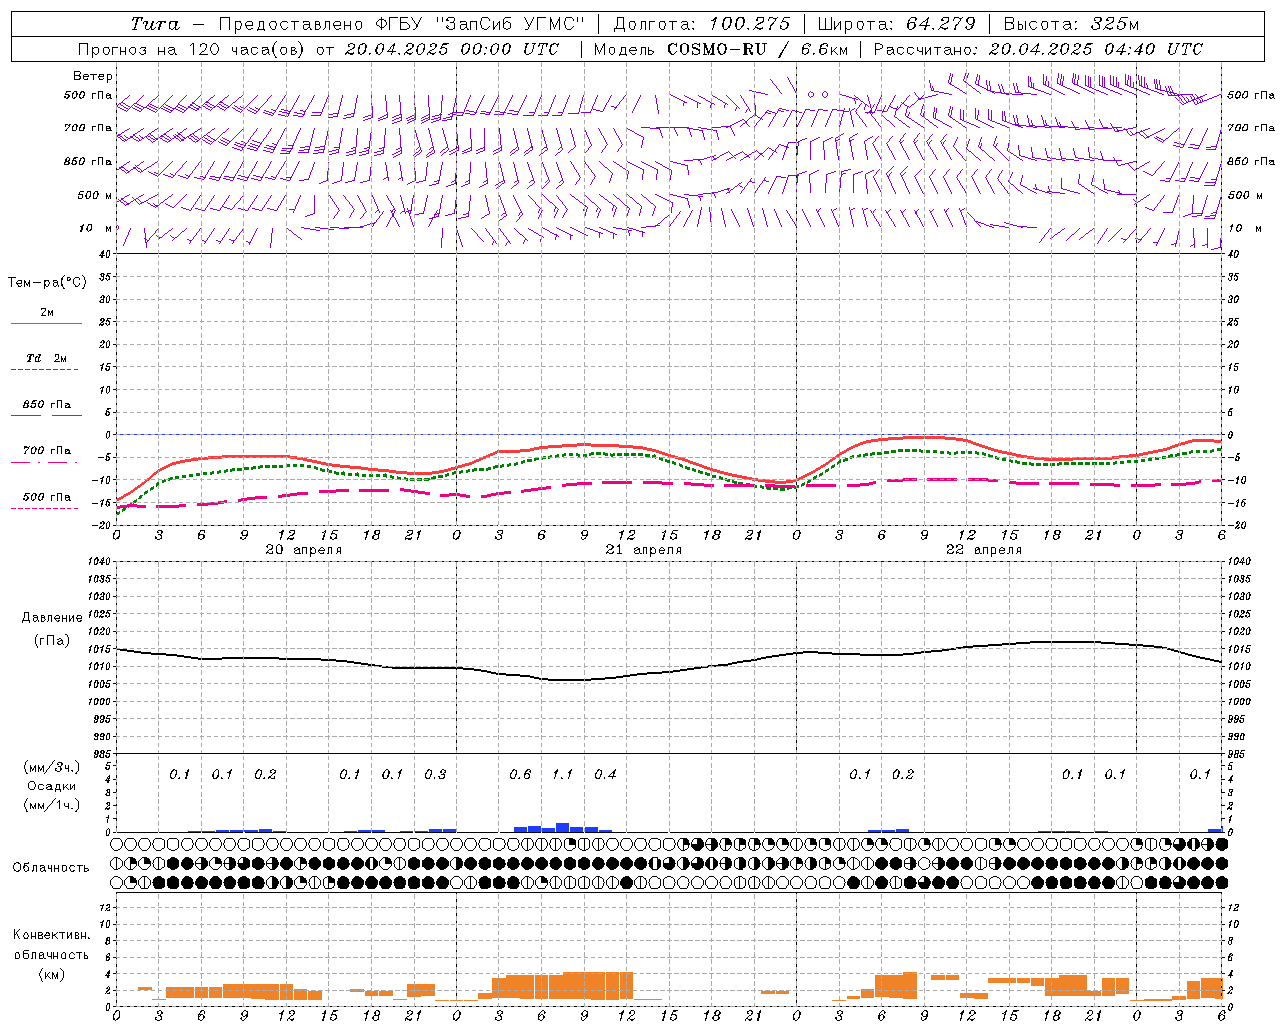Click the station name "Tura" in header
The height and width of the screenshot is (1024, 1280).
coord(156,24)
